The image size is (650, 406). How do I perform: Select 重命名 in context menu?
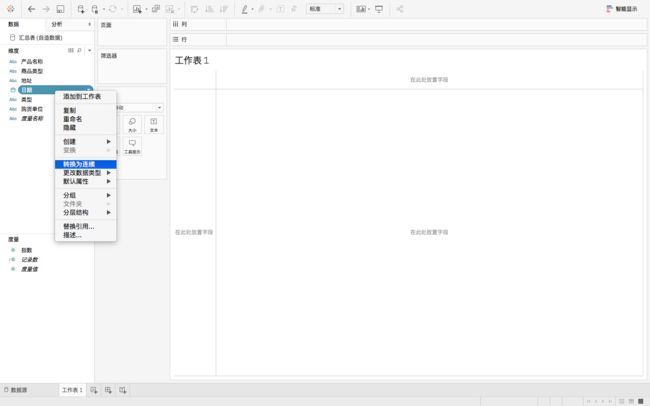click(x=86, y=119)
